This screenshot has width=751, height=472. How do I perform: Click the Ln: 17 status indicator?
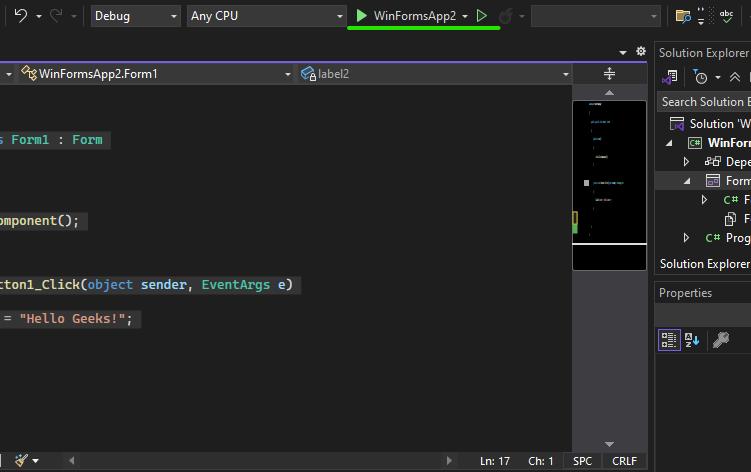[495, 461]
